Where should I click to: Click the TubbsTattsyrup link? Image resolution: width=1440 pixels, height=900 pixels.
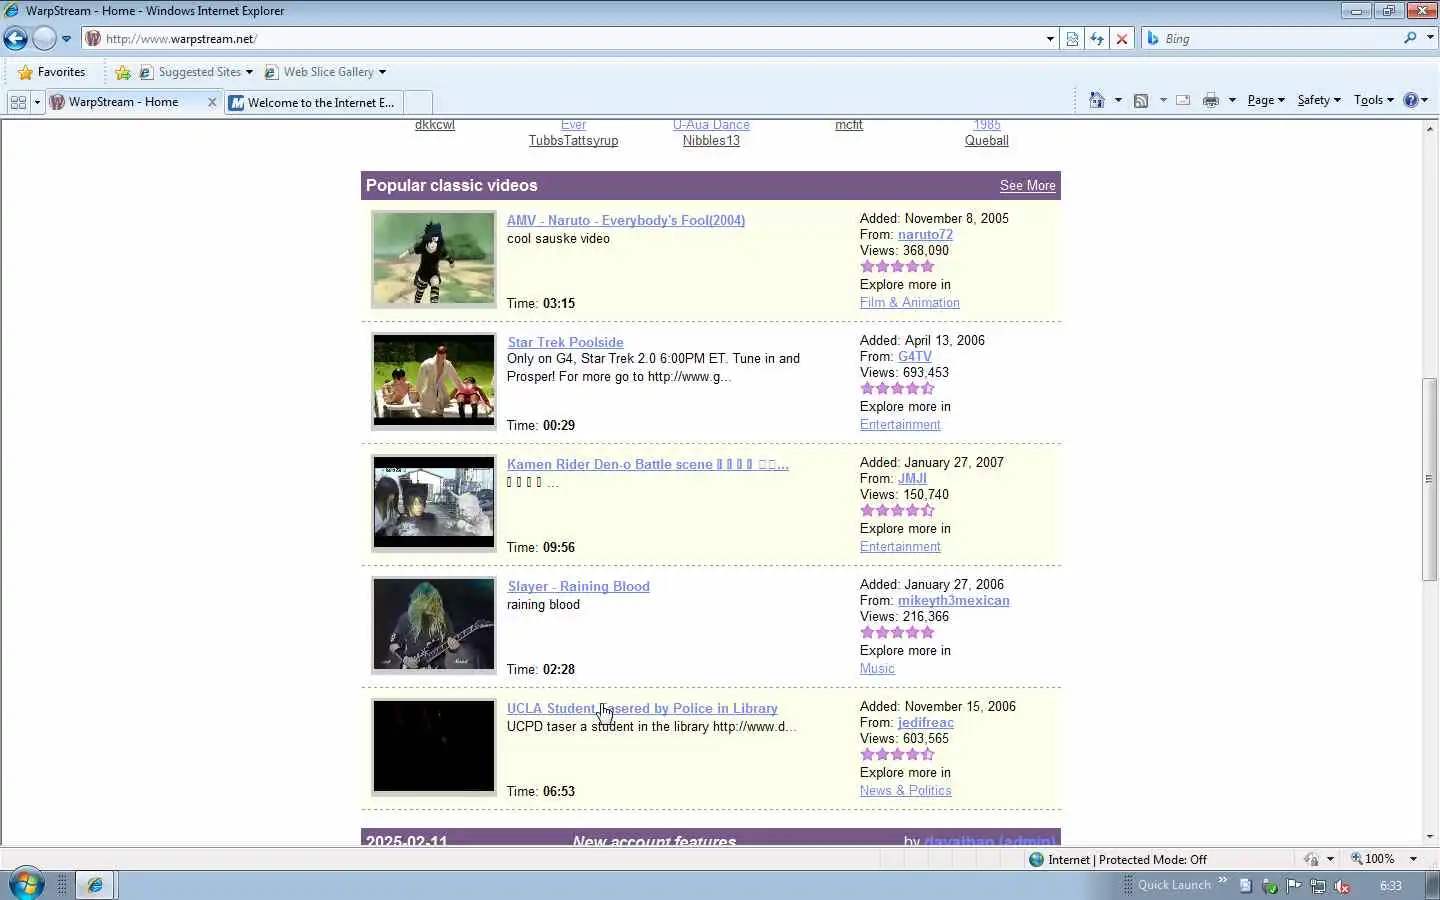pos(573,141)
